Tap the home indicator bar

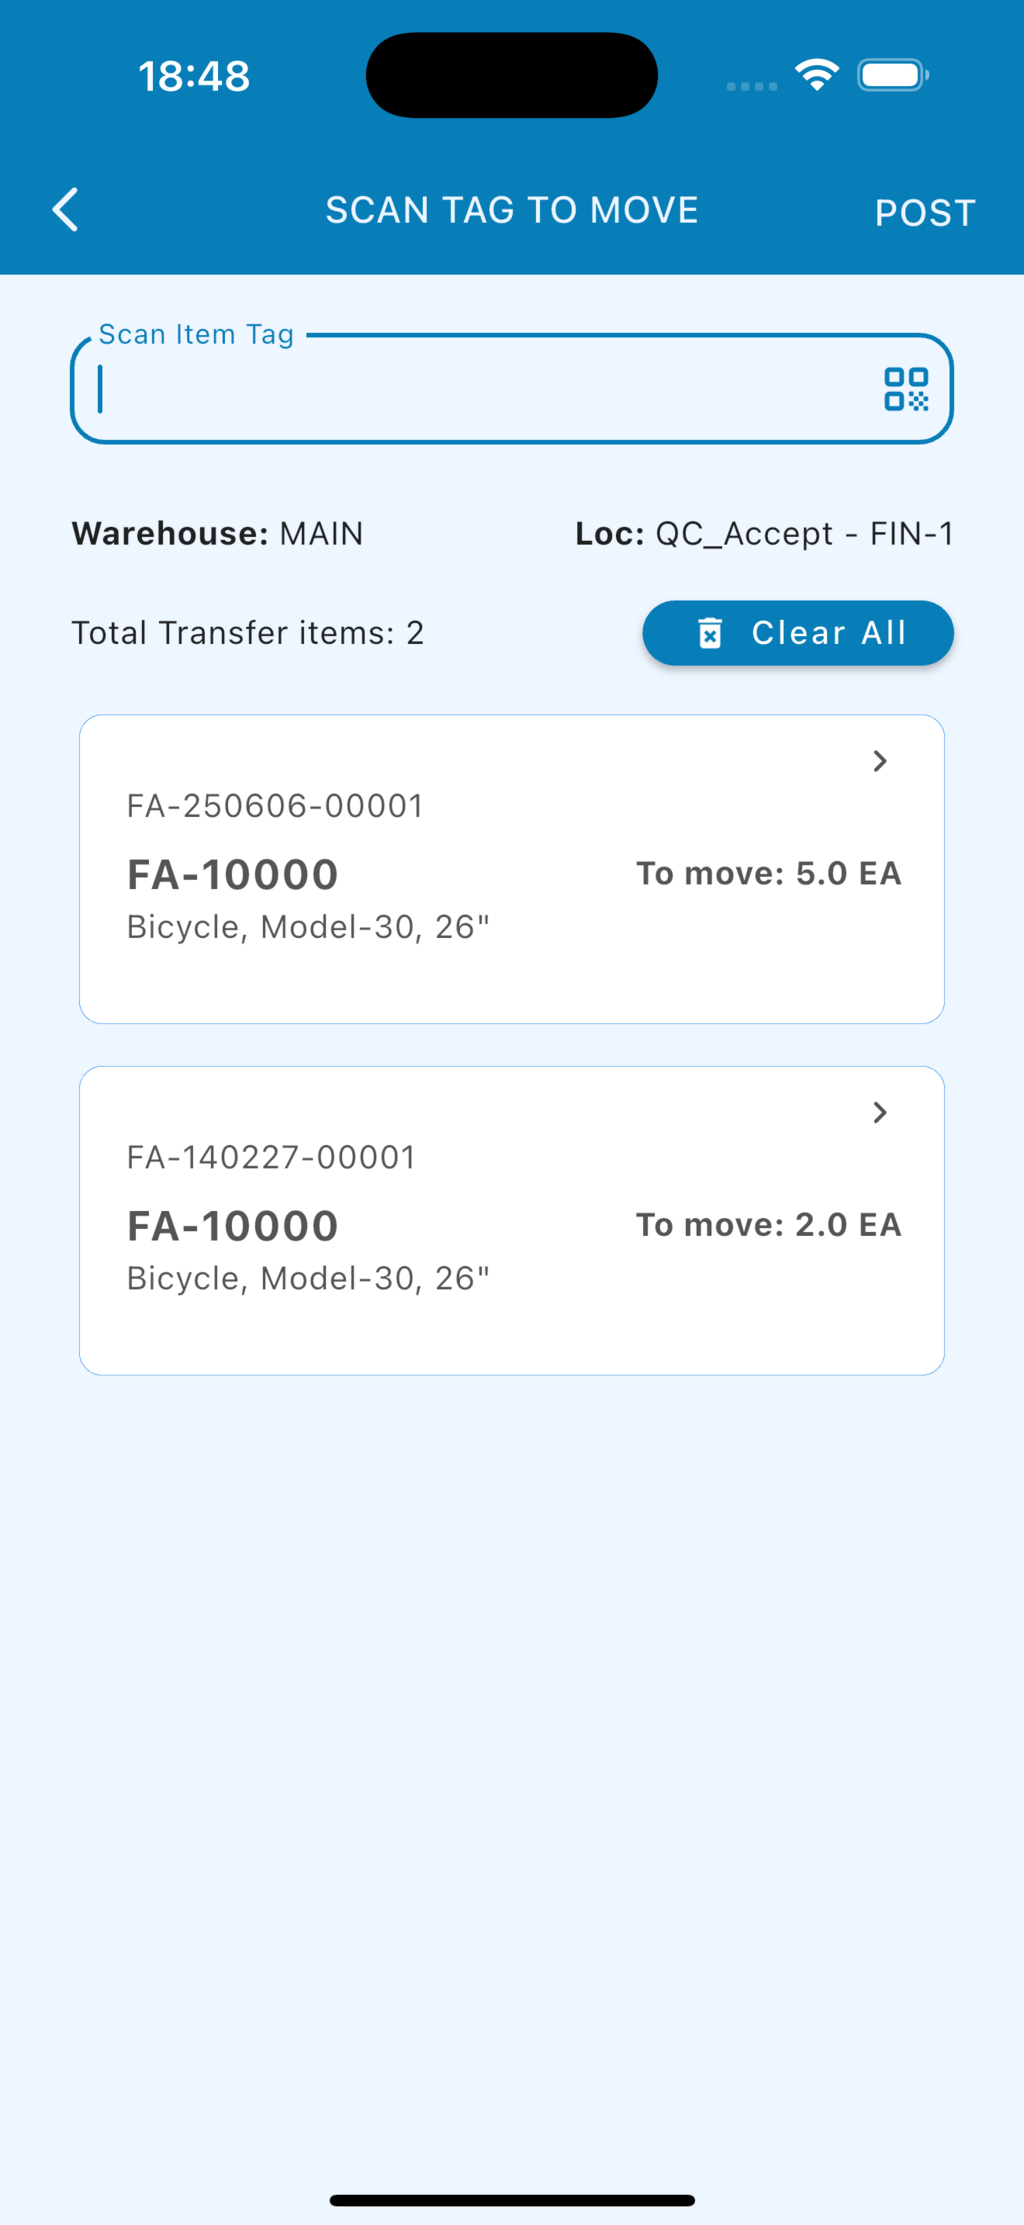coord(511,2200)
